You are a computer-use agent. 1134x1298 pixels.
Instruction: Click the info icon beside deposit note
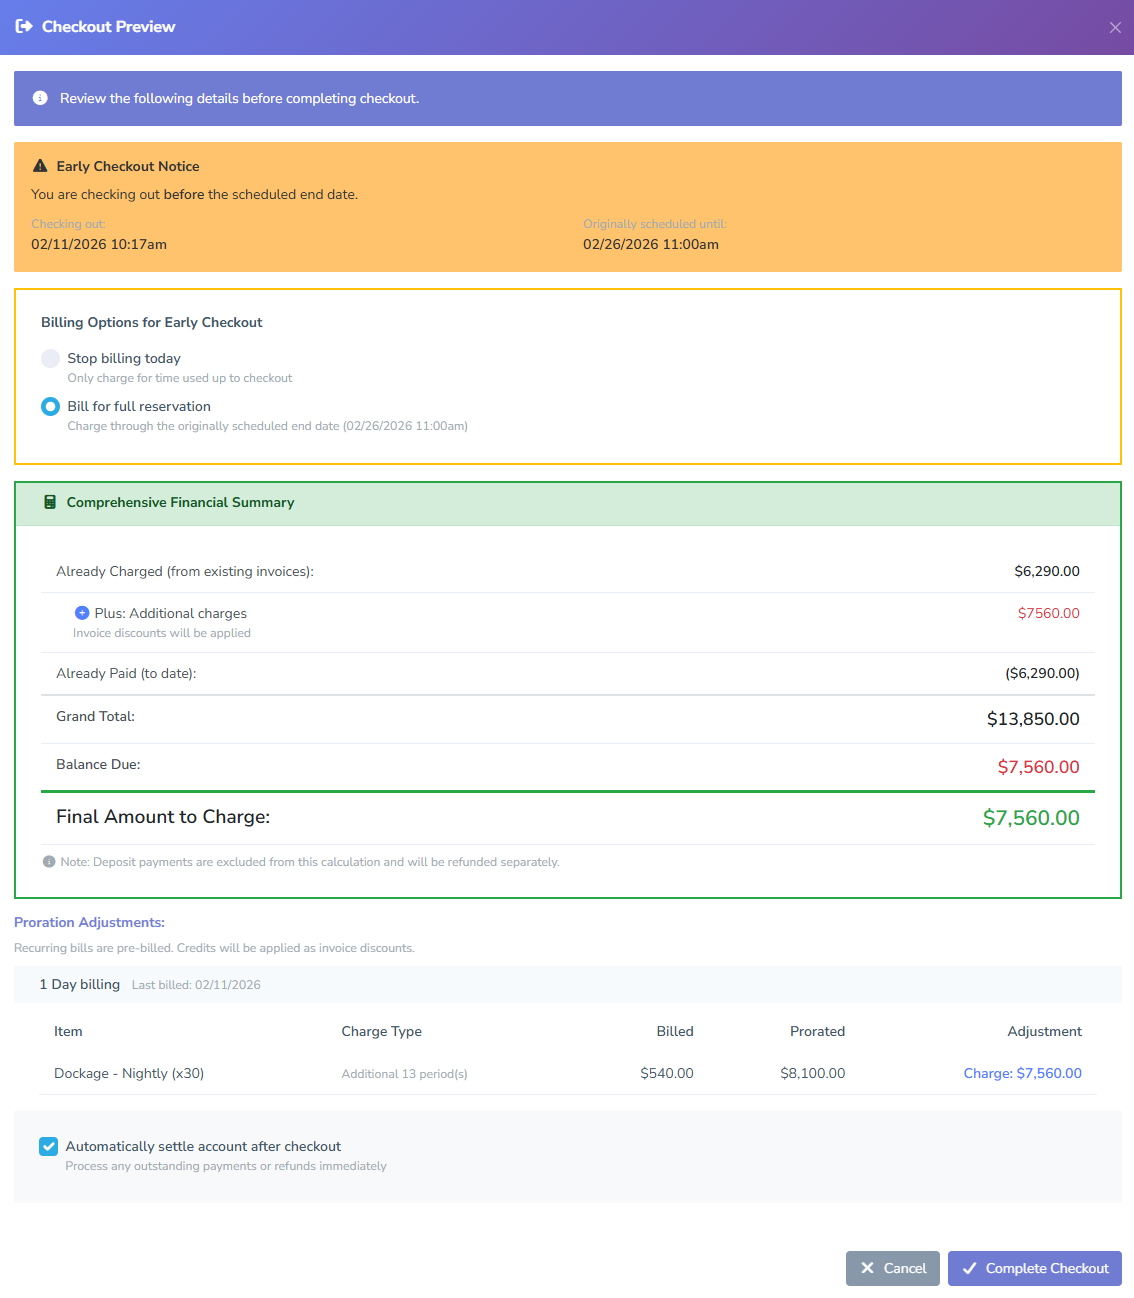tap(49, 862)
